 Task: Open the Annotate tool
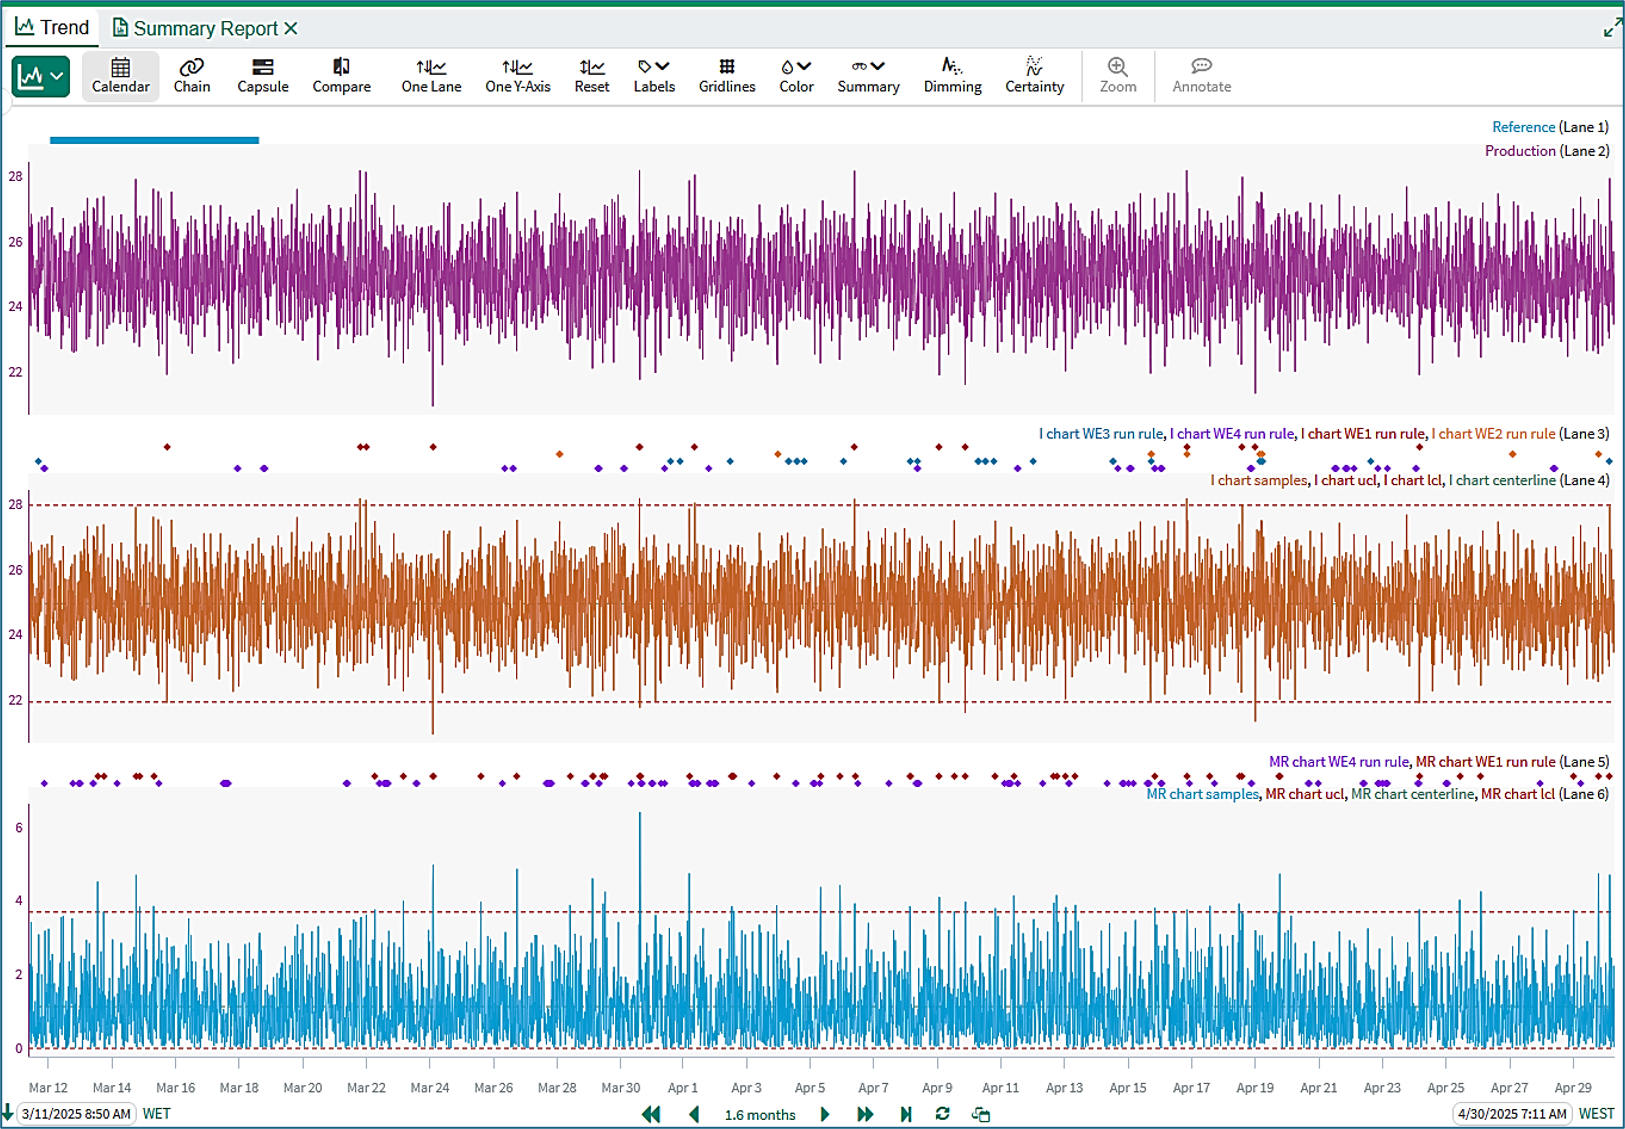click(1201, 76)
